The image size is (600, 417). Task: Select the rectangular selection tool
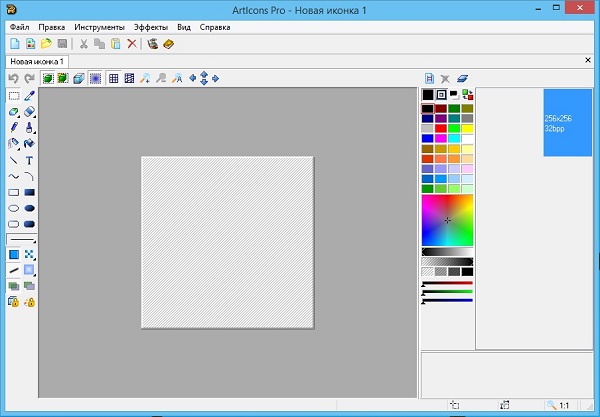pos(14,96)
